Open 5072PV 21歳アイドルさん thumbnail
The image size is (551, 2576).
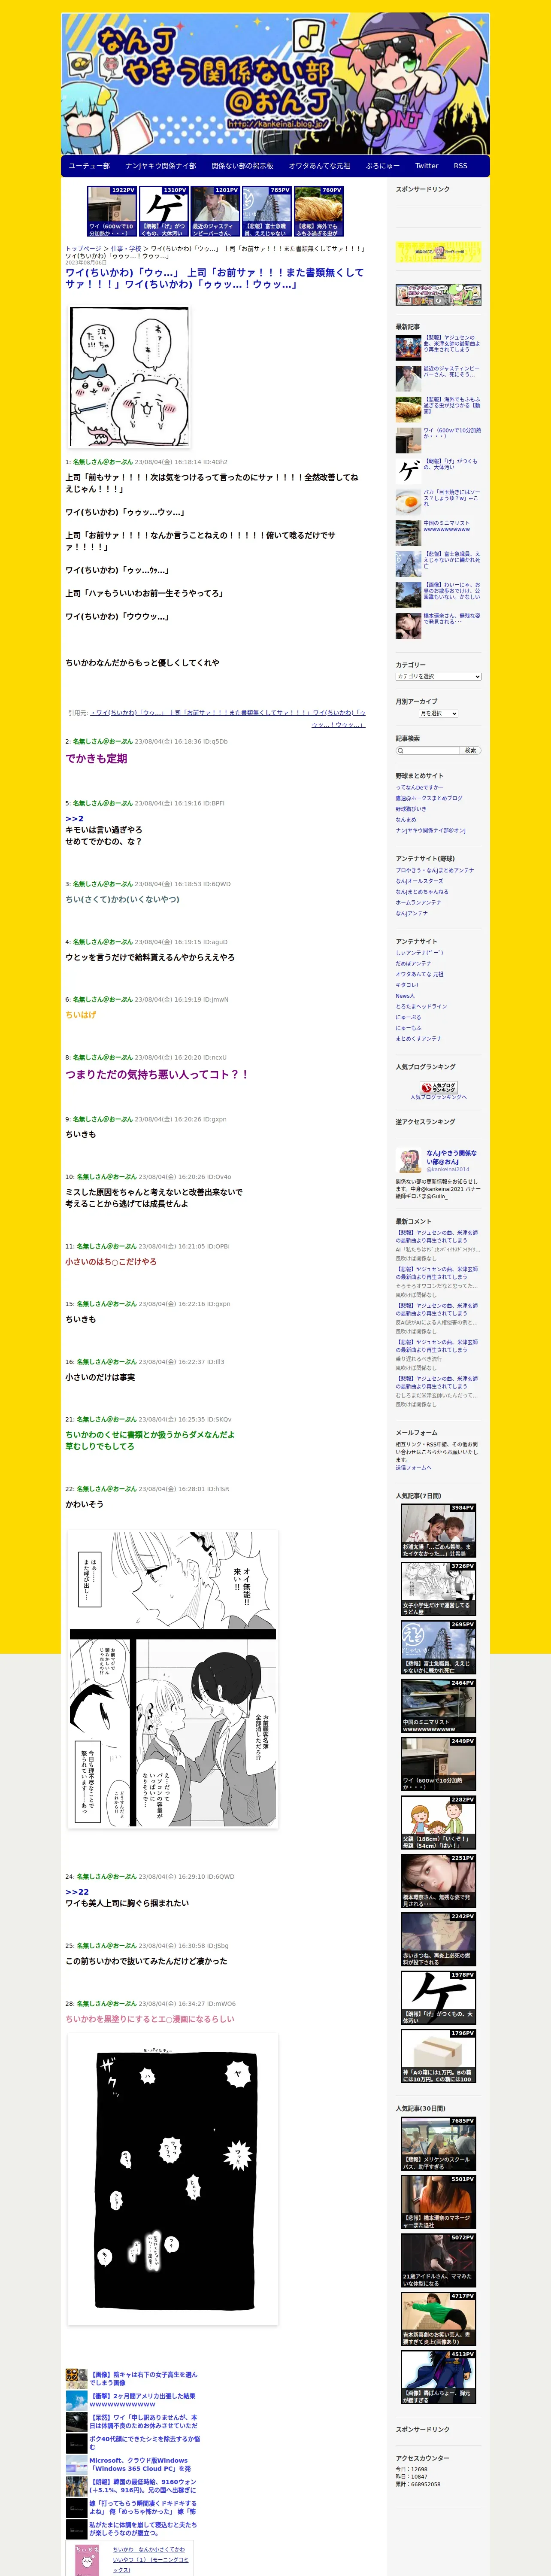point(438,2260)
